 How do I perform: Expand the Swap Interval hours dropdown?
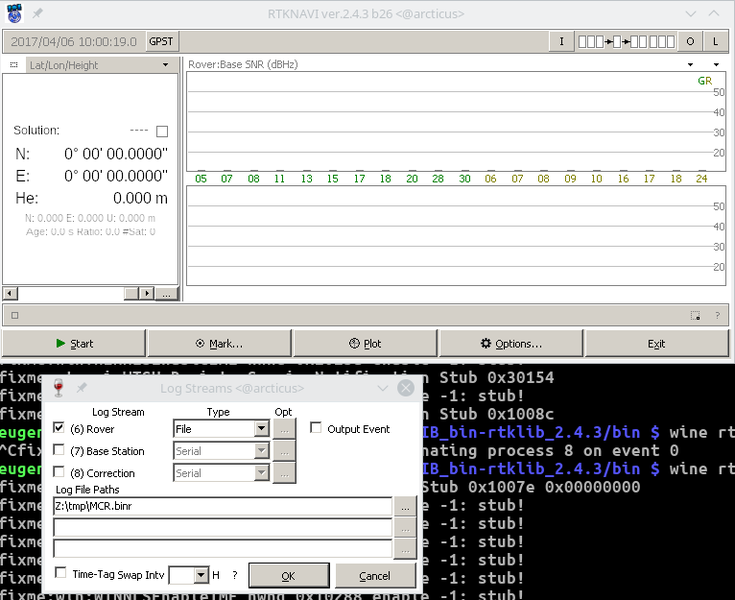click(x=201, y=576)
